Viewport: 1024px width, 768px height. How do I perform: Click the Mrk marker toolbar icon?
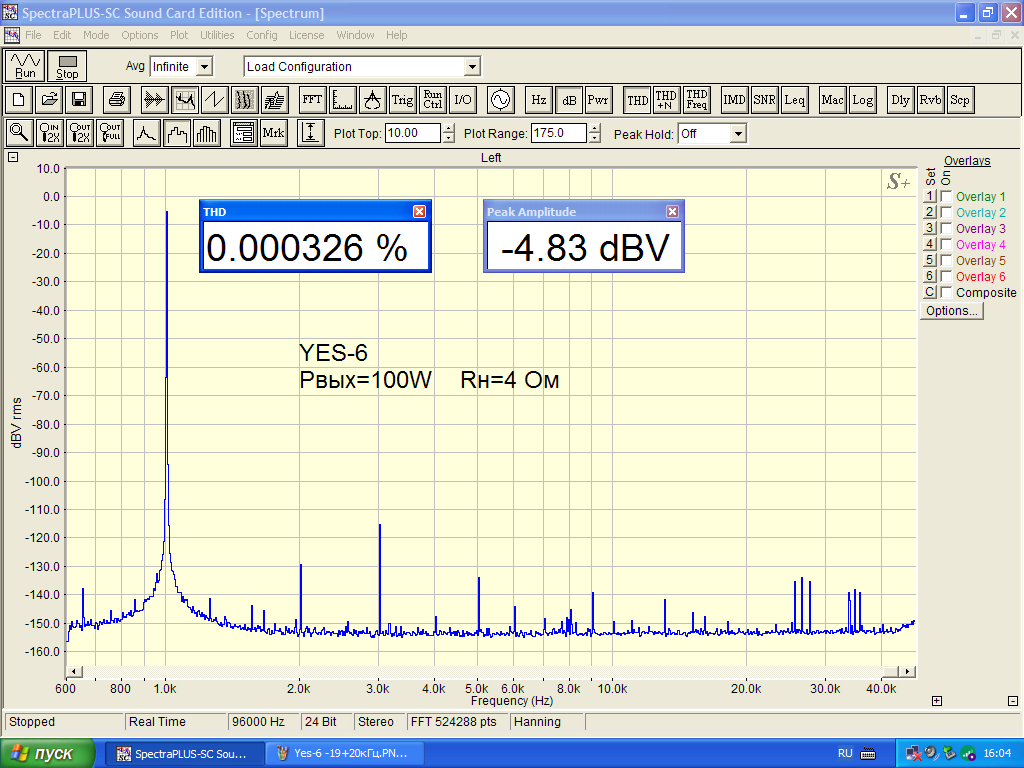(273, 133)
